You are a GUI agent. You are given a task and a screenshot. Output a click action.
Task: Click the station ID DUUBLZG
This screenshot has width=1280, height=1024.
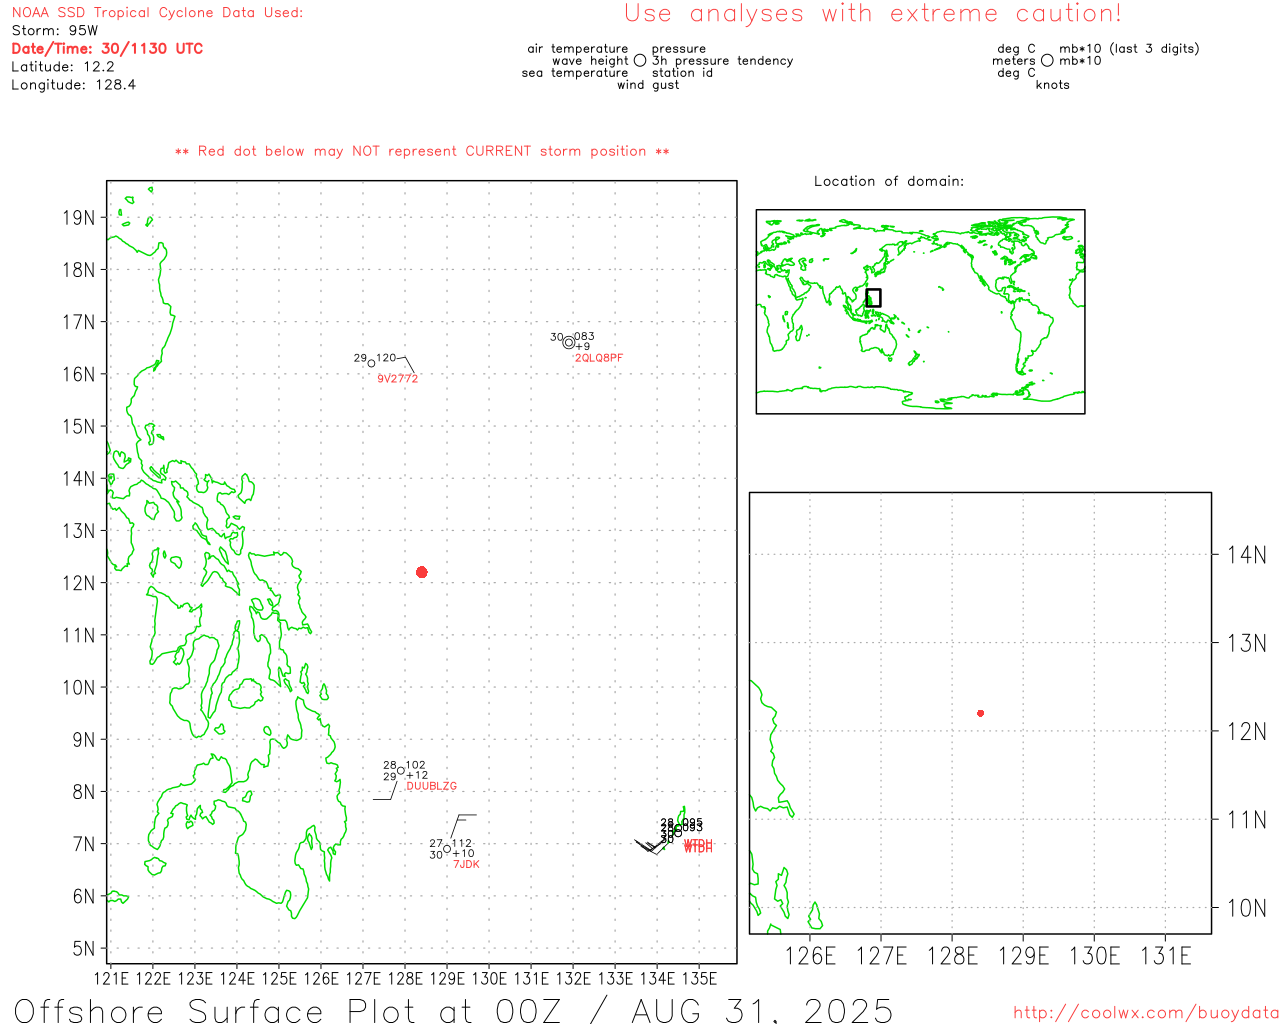431,787
